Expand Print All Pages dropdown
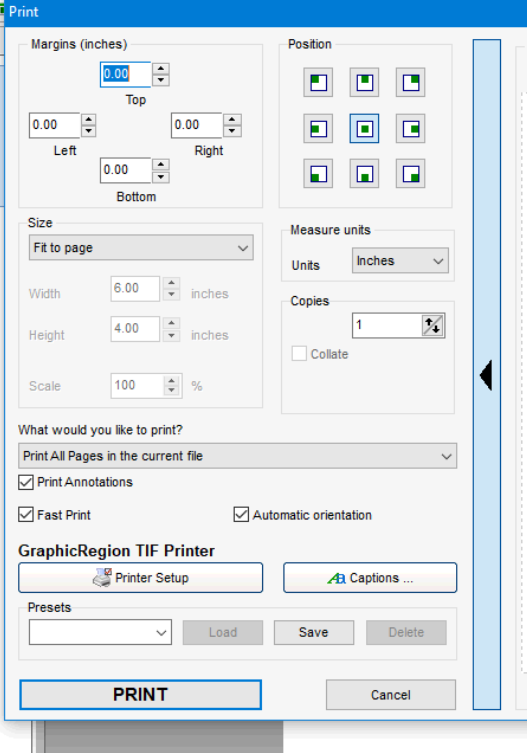This screenshot has width=527, height=753. (237, 456)
